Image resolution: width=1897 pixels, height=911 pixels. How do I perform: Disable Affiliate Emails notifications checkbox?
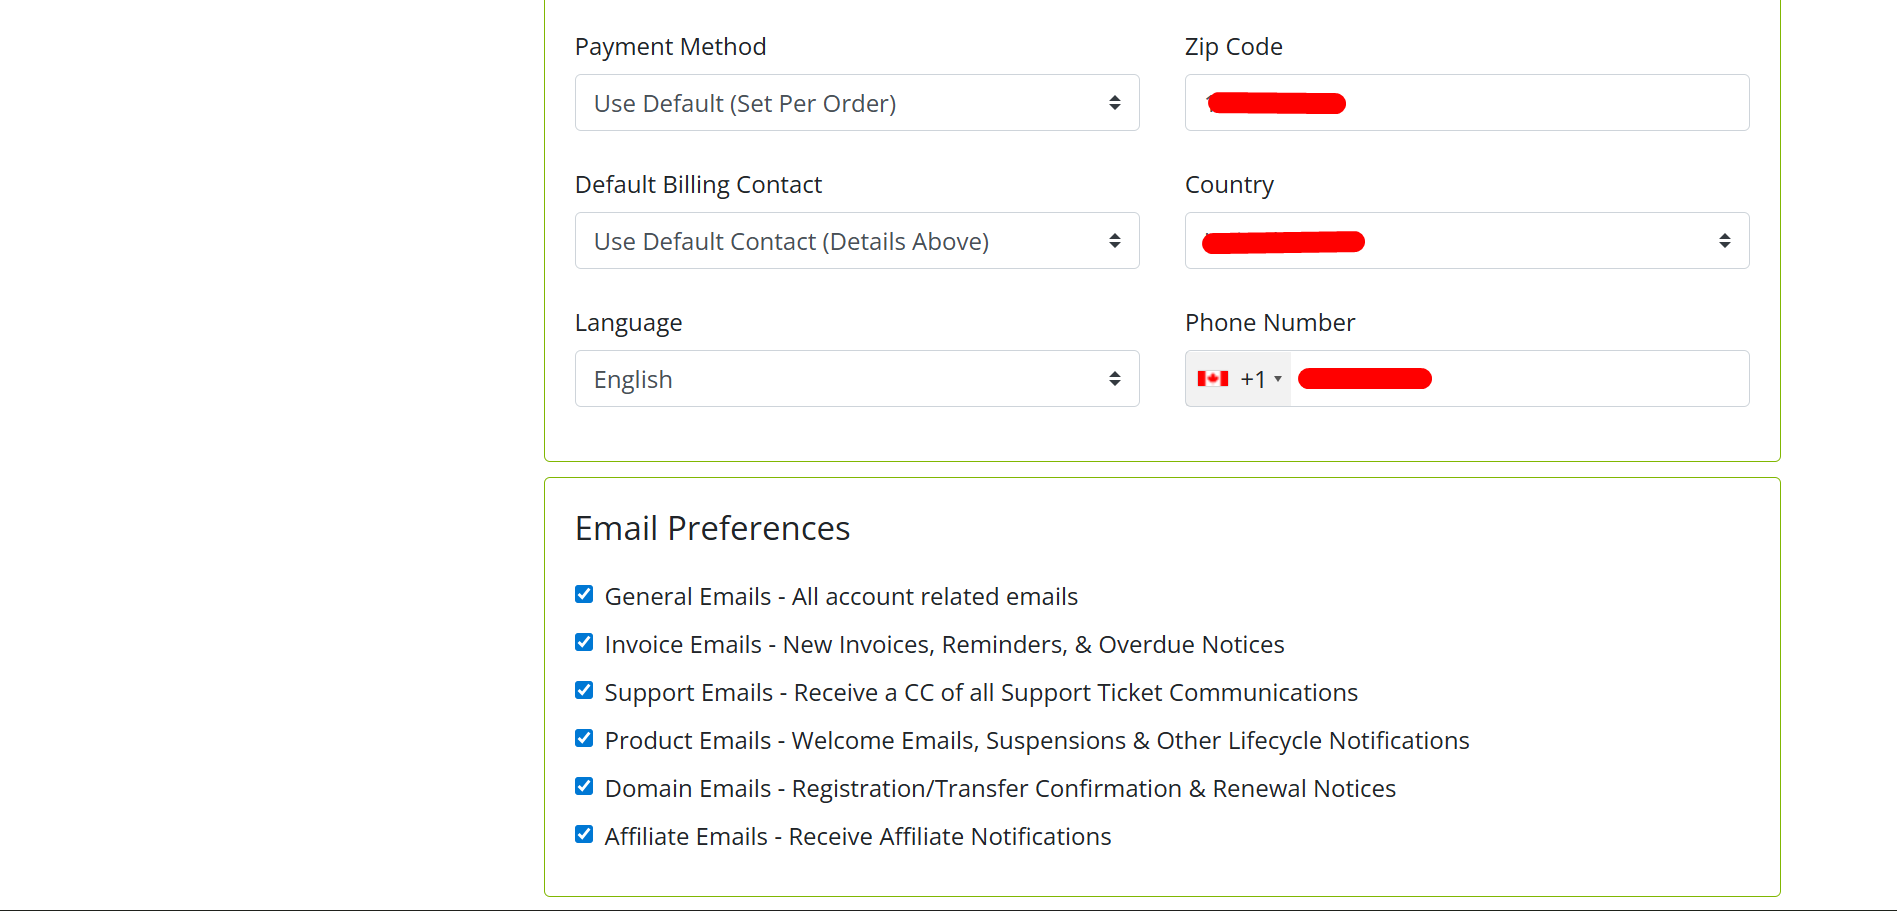pyautogui.click(x=584, y=835)
